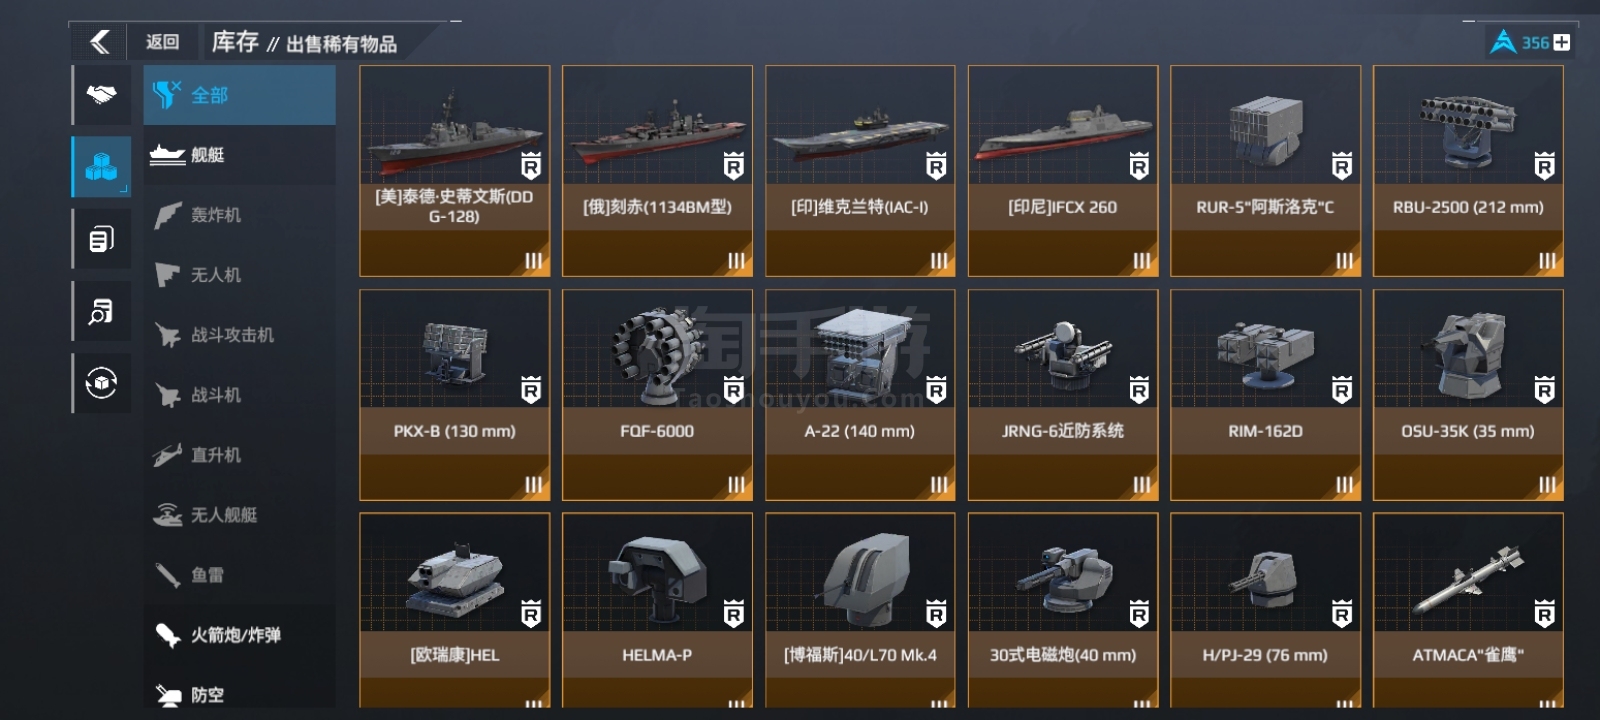
Task: Select the blue cubes inventory icon
Action: click(x=101, y=166)
